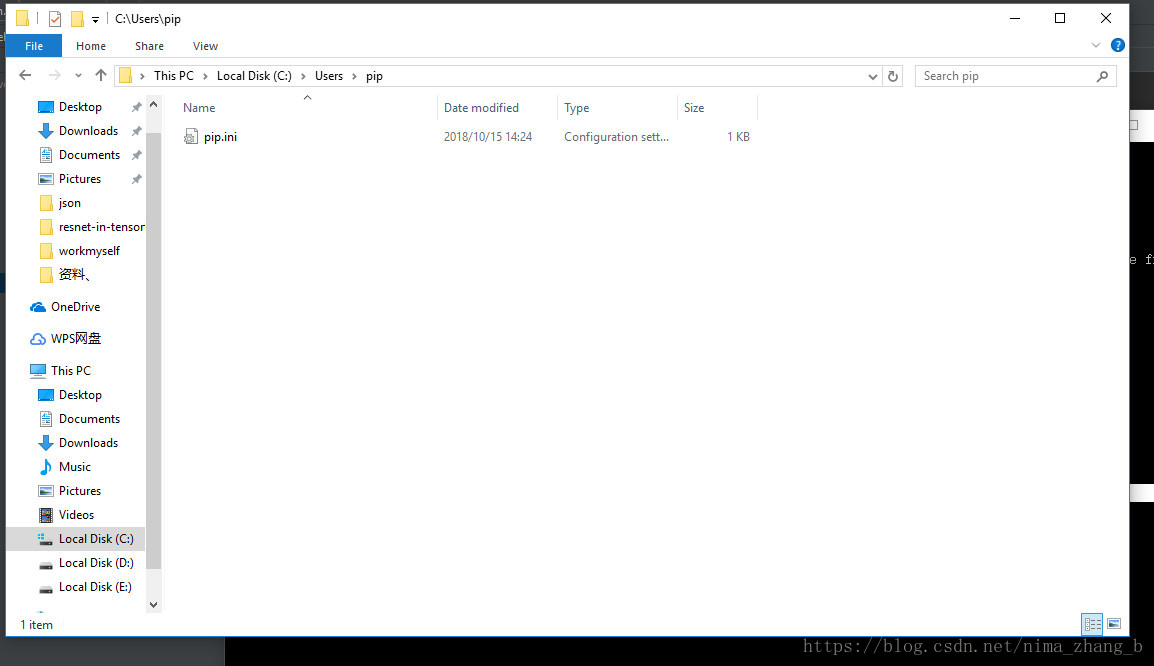The image size is (1154, 666).
Task: Open Desktop under This PC
Action: [x=80, y=394]
